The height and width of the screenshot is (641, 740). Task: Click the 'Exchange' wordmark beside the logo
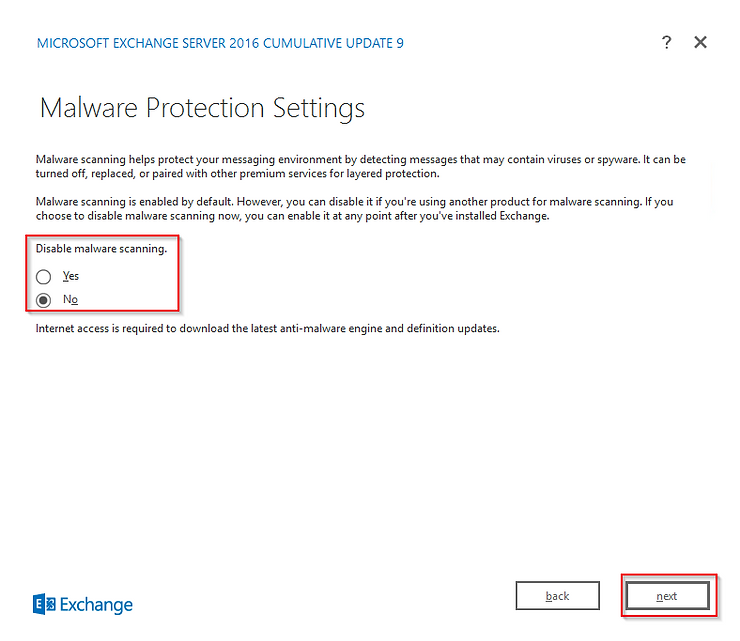click(x=96, y=604)
